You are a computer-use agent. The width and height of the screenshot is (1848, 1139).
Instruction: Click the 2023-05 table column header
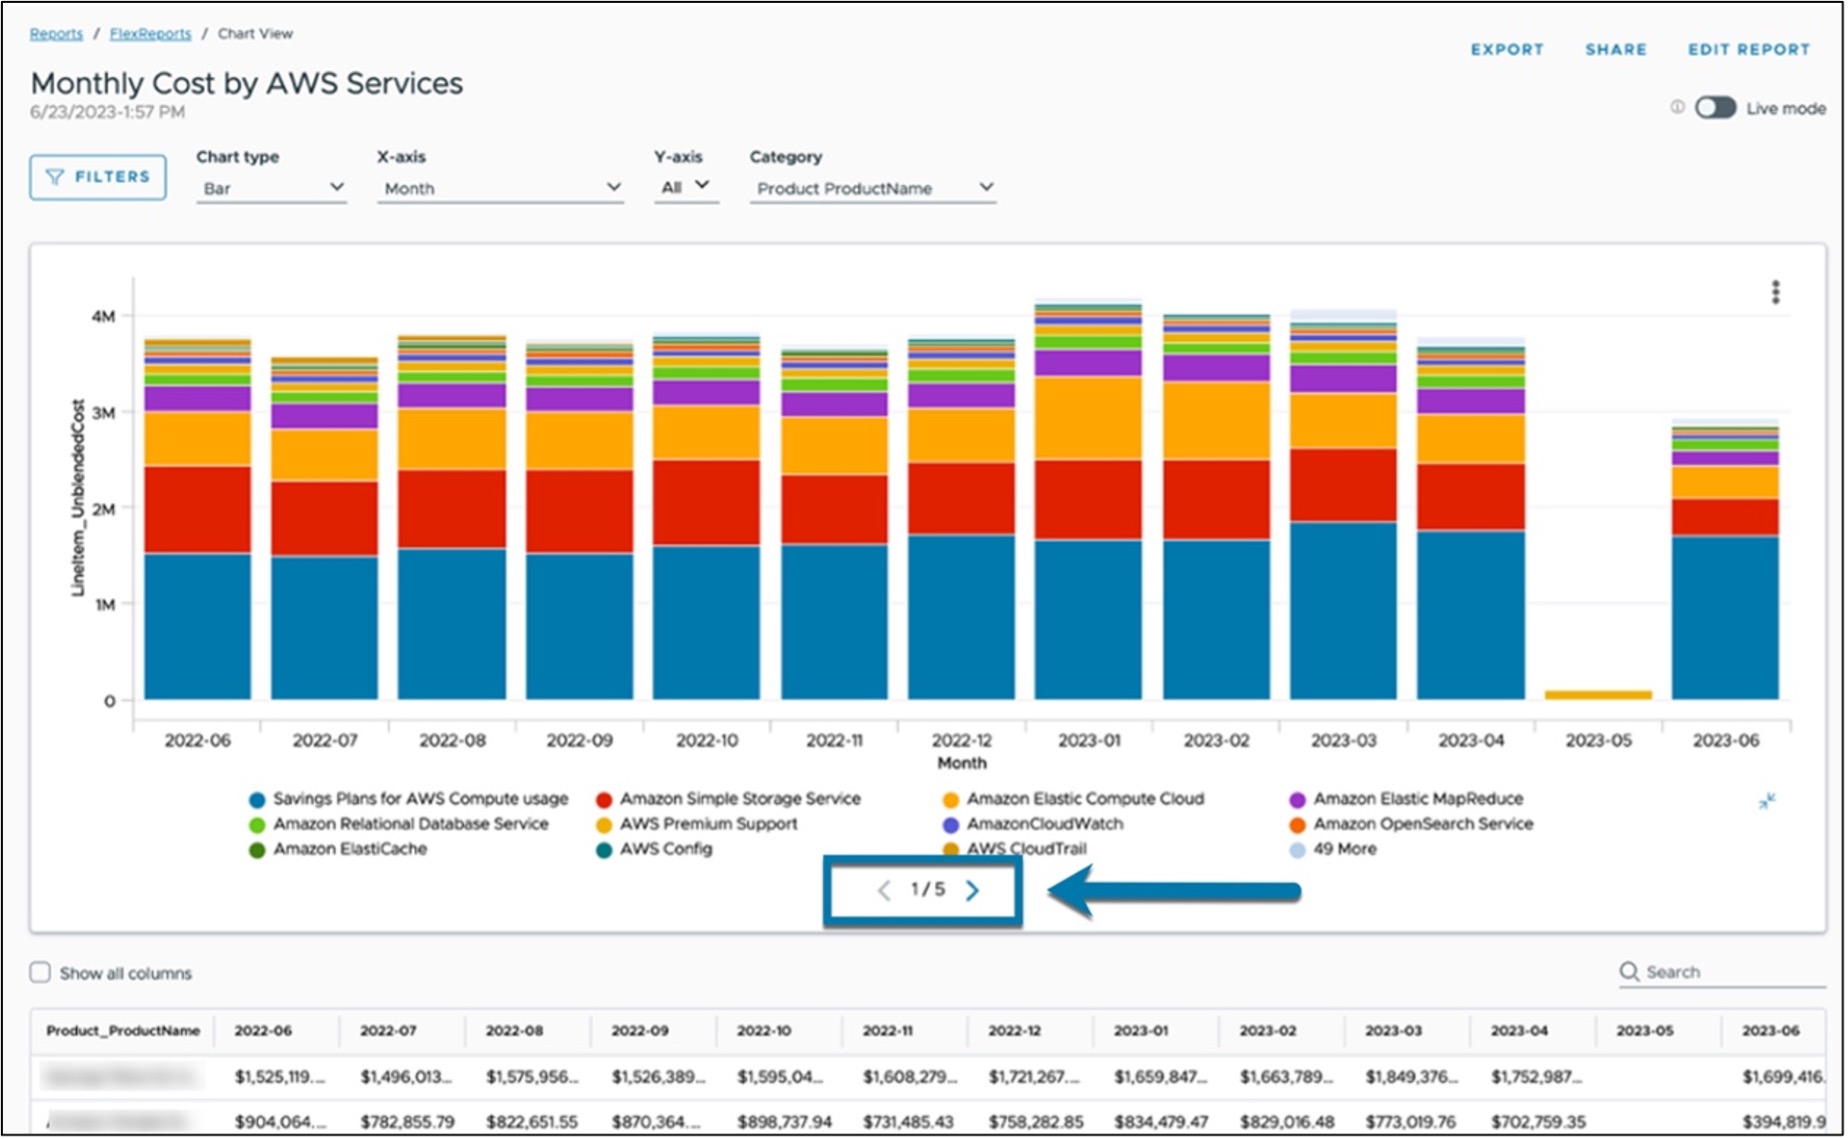(x=1645, y=1031)
